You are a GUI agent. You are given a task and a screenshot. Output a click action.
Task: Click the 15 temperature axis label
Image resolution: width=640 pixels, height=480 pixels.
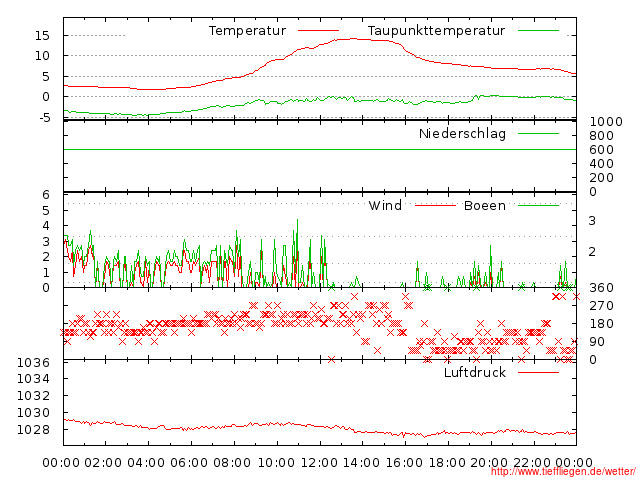point(43,35)
